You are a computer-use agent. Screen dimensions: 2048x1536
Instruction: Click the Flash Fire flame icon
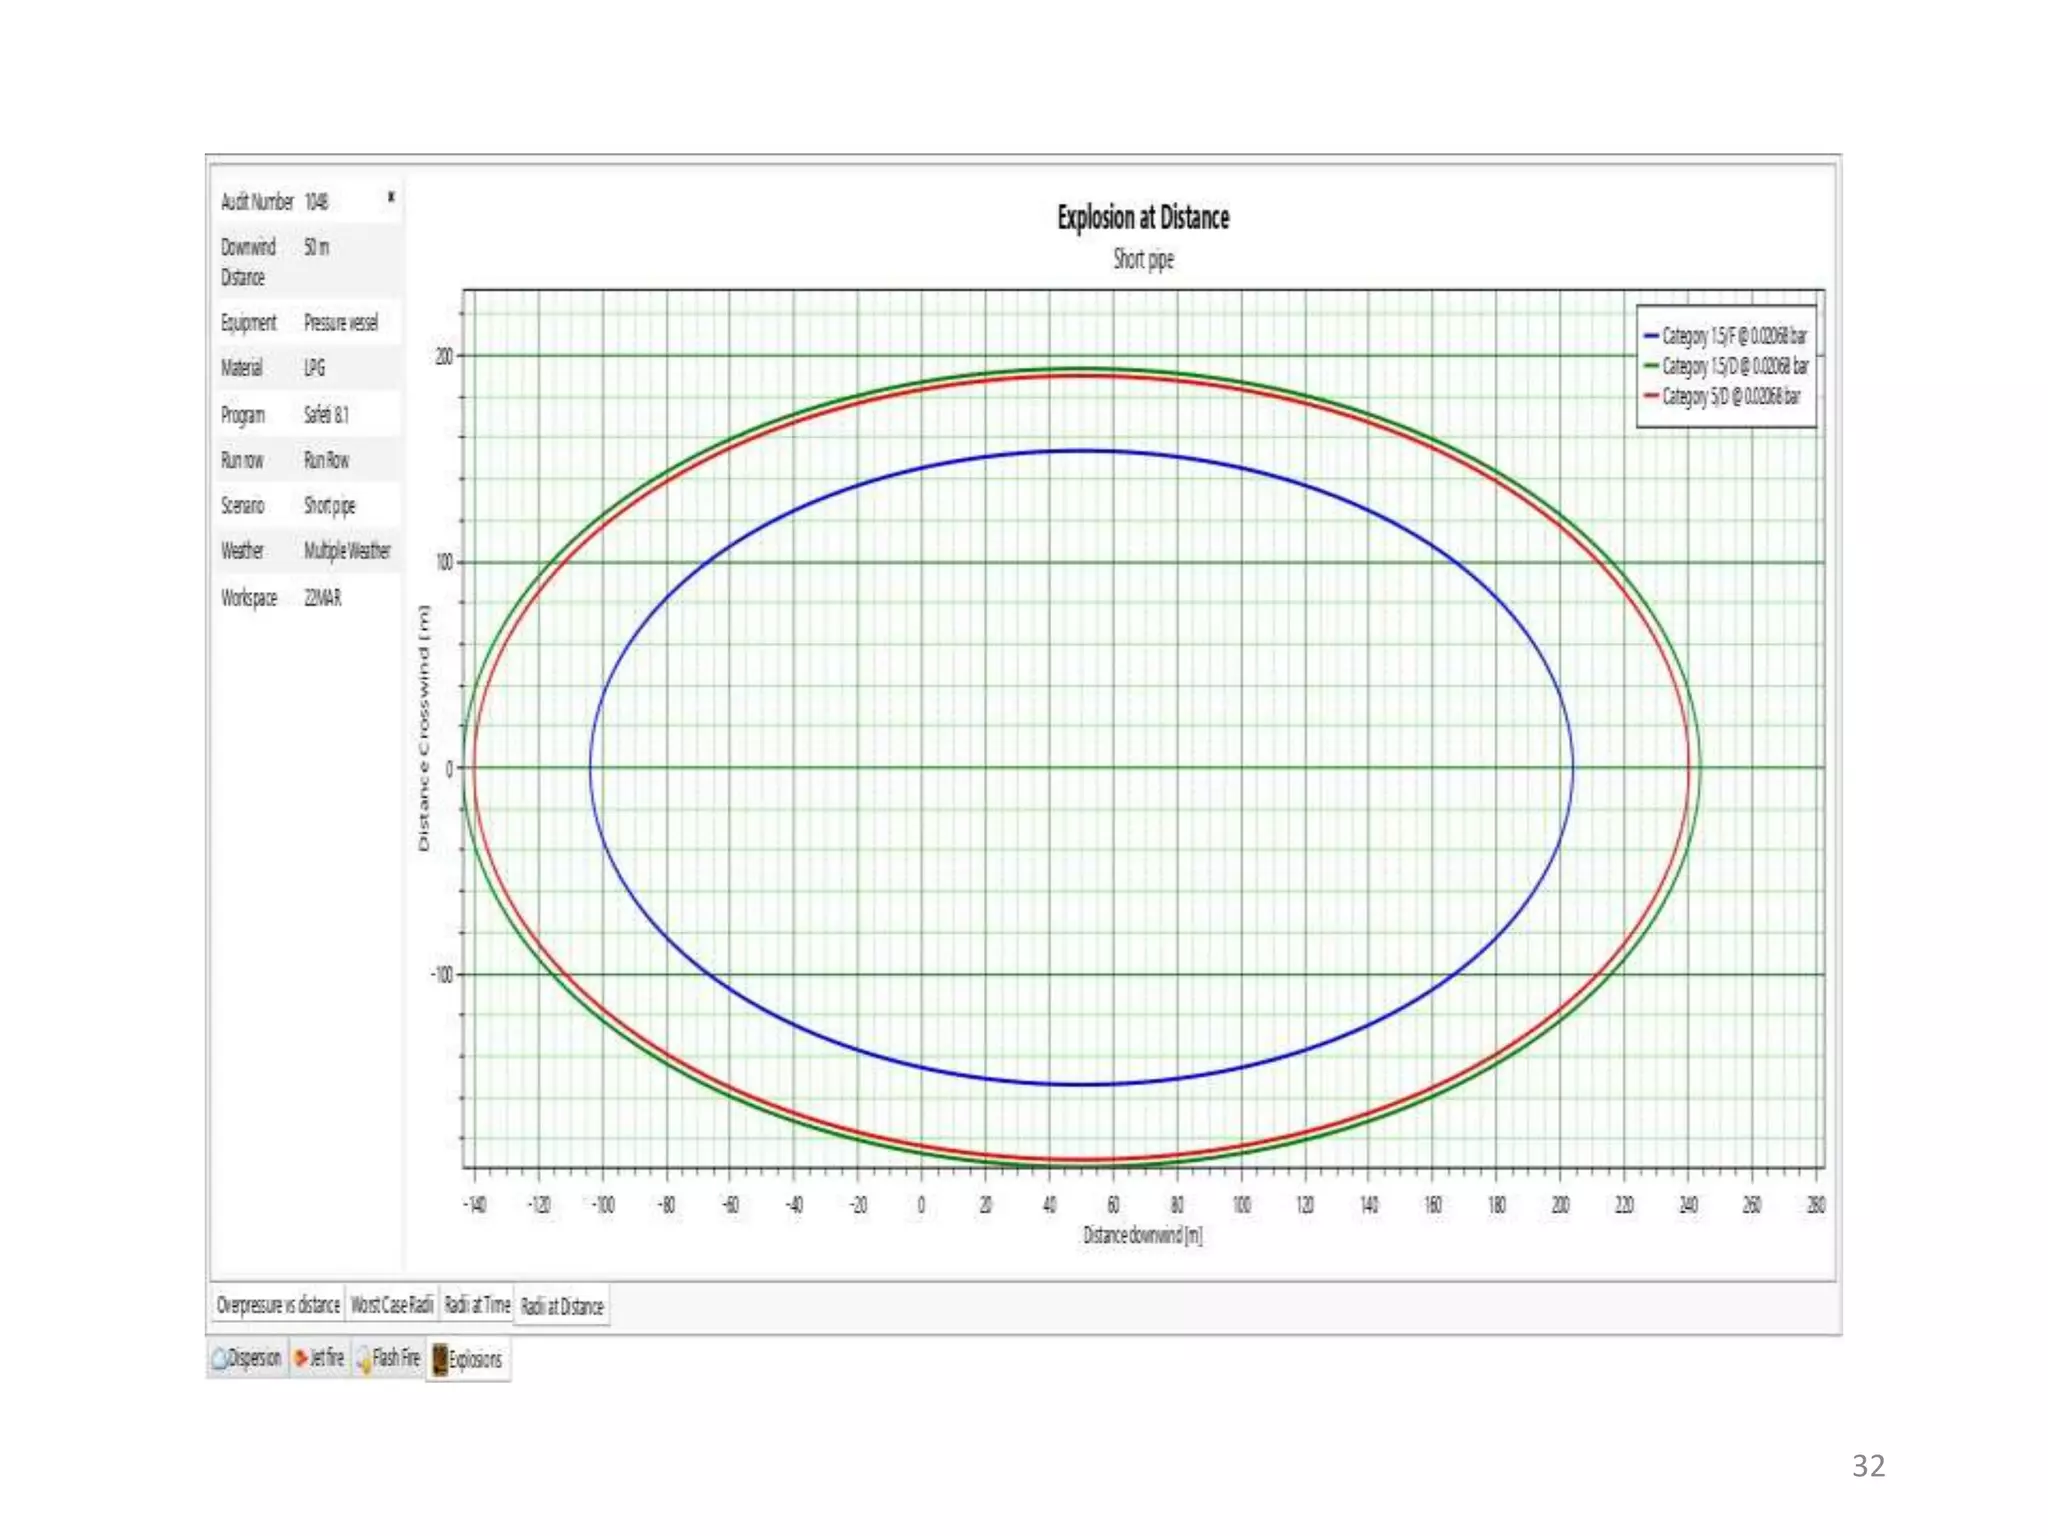[363, 1359]
